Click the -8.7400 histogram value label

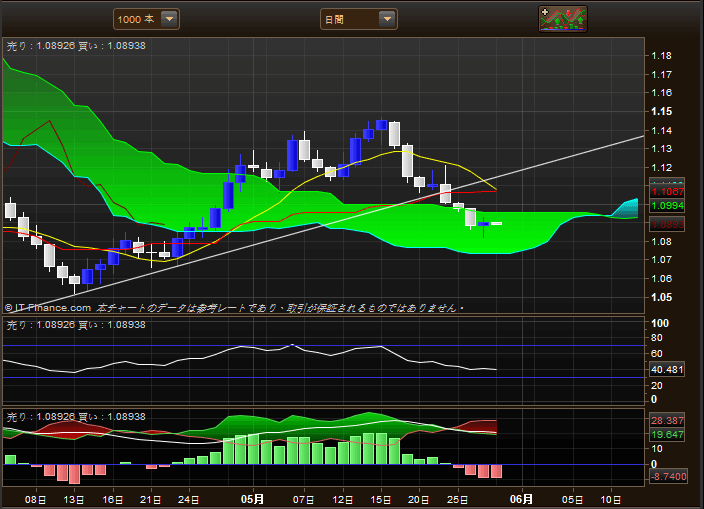669,476
